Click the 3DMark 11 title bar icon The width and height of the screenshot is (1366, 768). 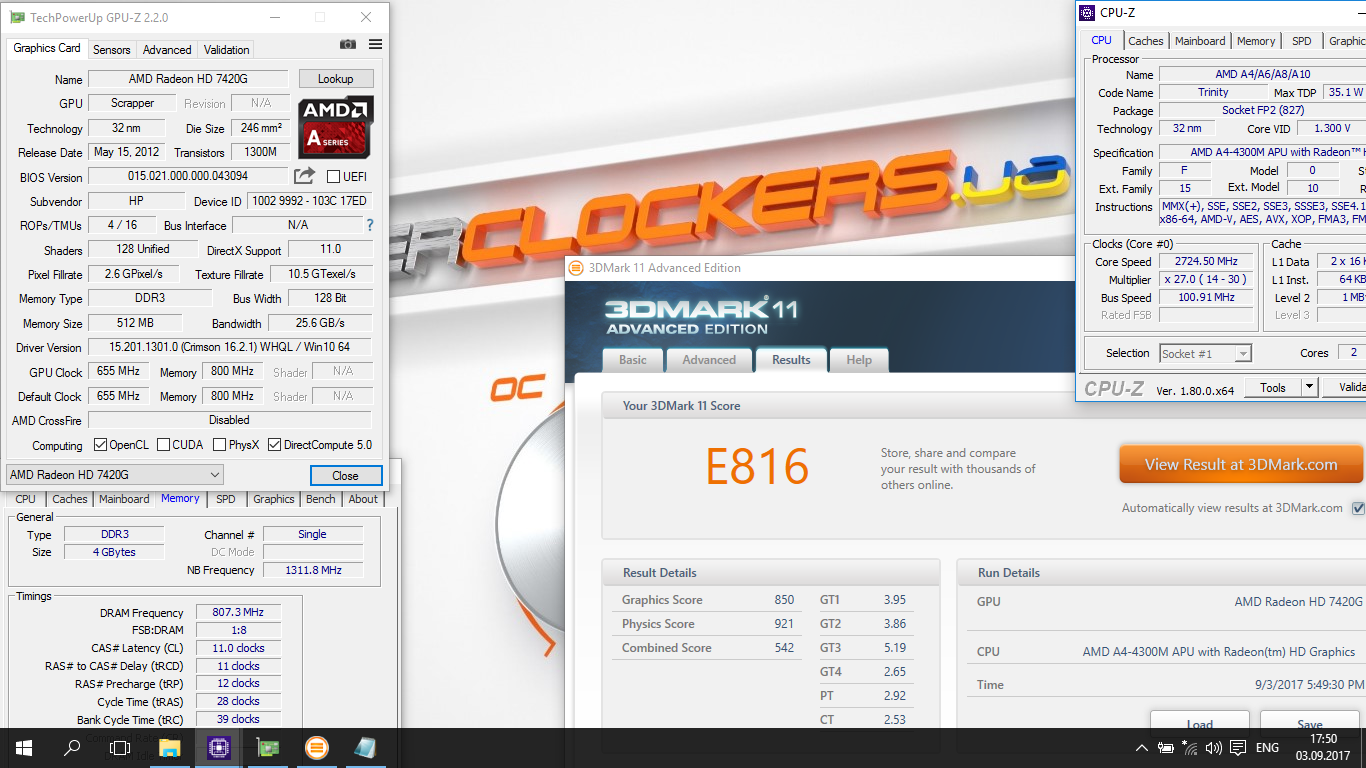click(576, 267)
